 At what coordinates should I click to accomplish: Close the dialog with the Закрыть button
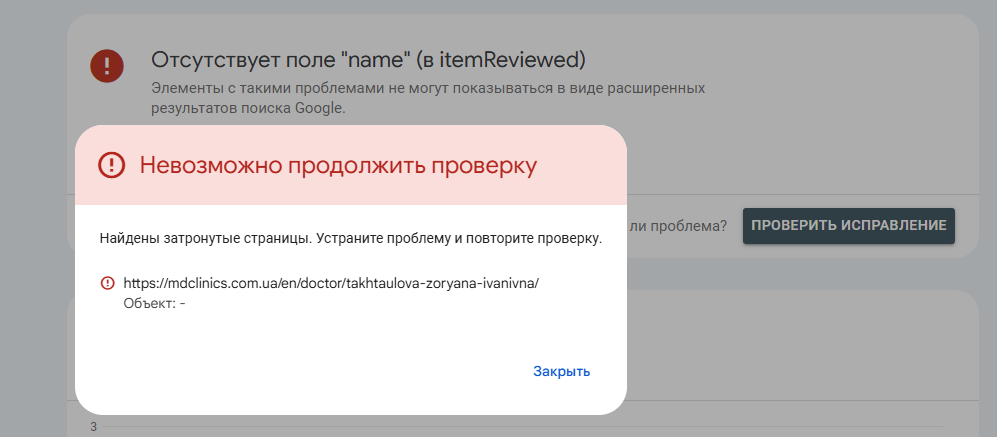tap(561, 371)
